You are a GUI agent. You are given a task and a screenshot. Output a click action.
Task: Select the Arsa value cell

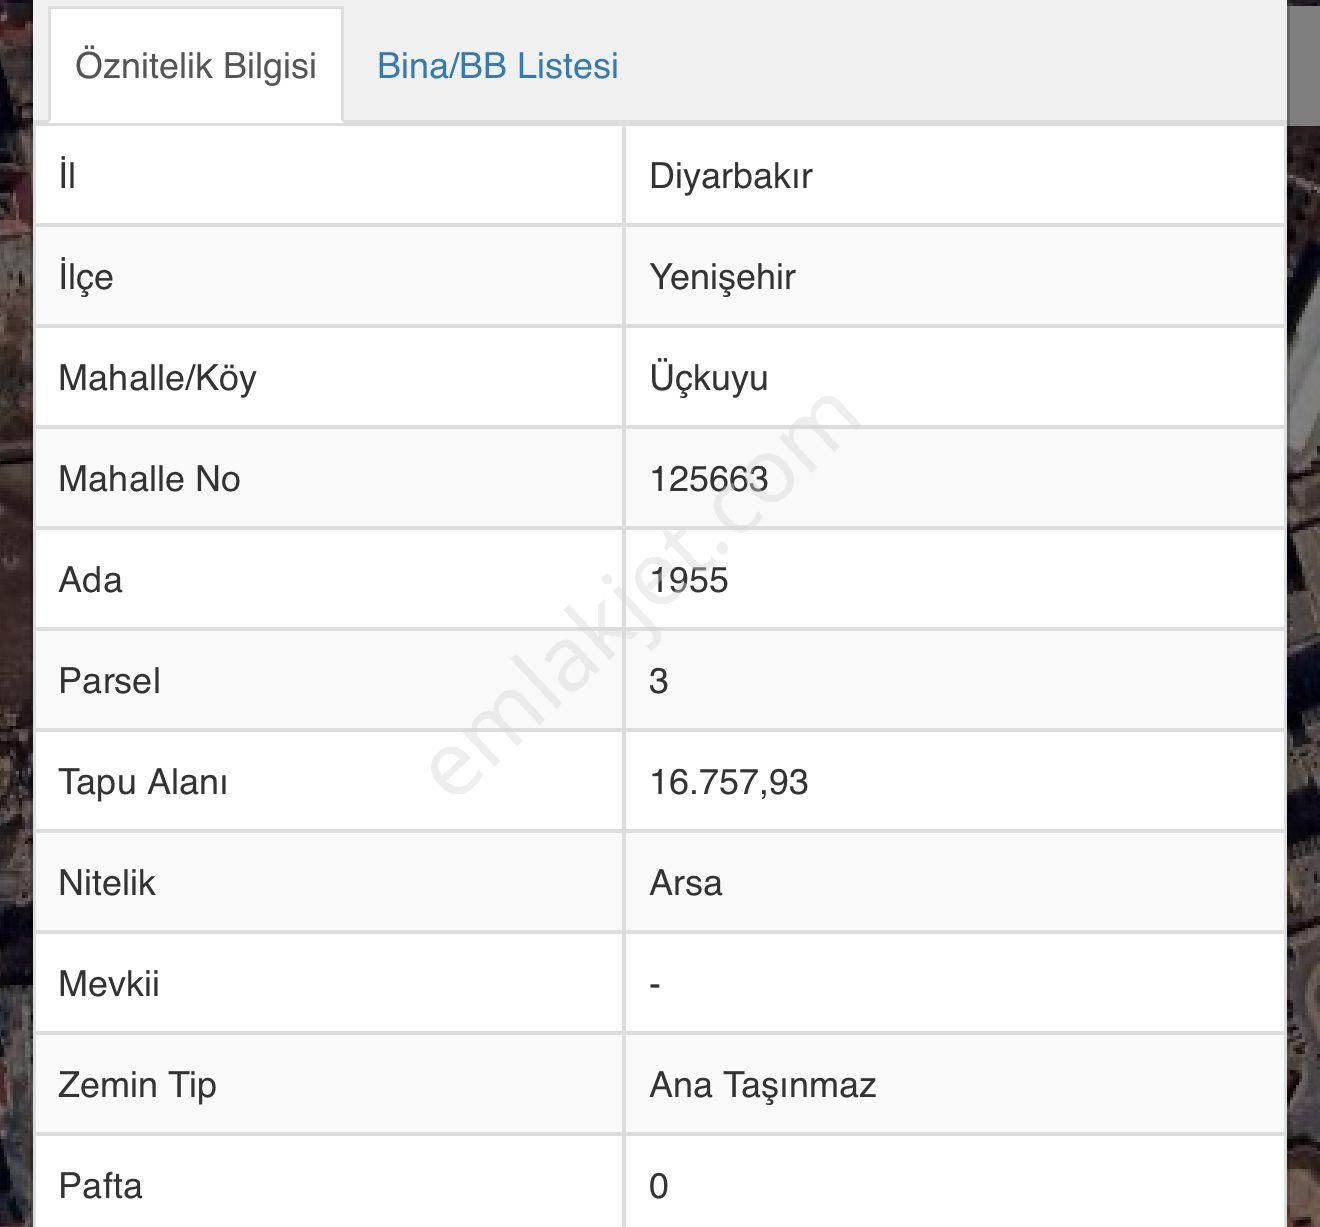pyautogui.click(x=686, y=883)
